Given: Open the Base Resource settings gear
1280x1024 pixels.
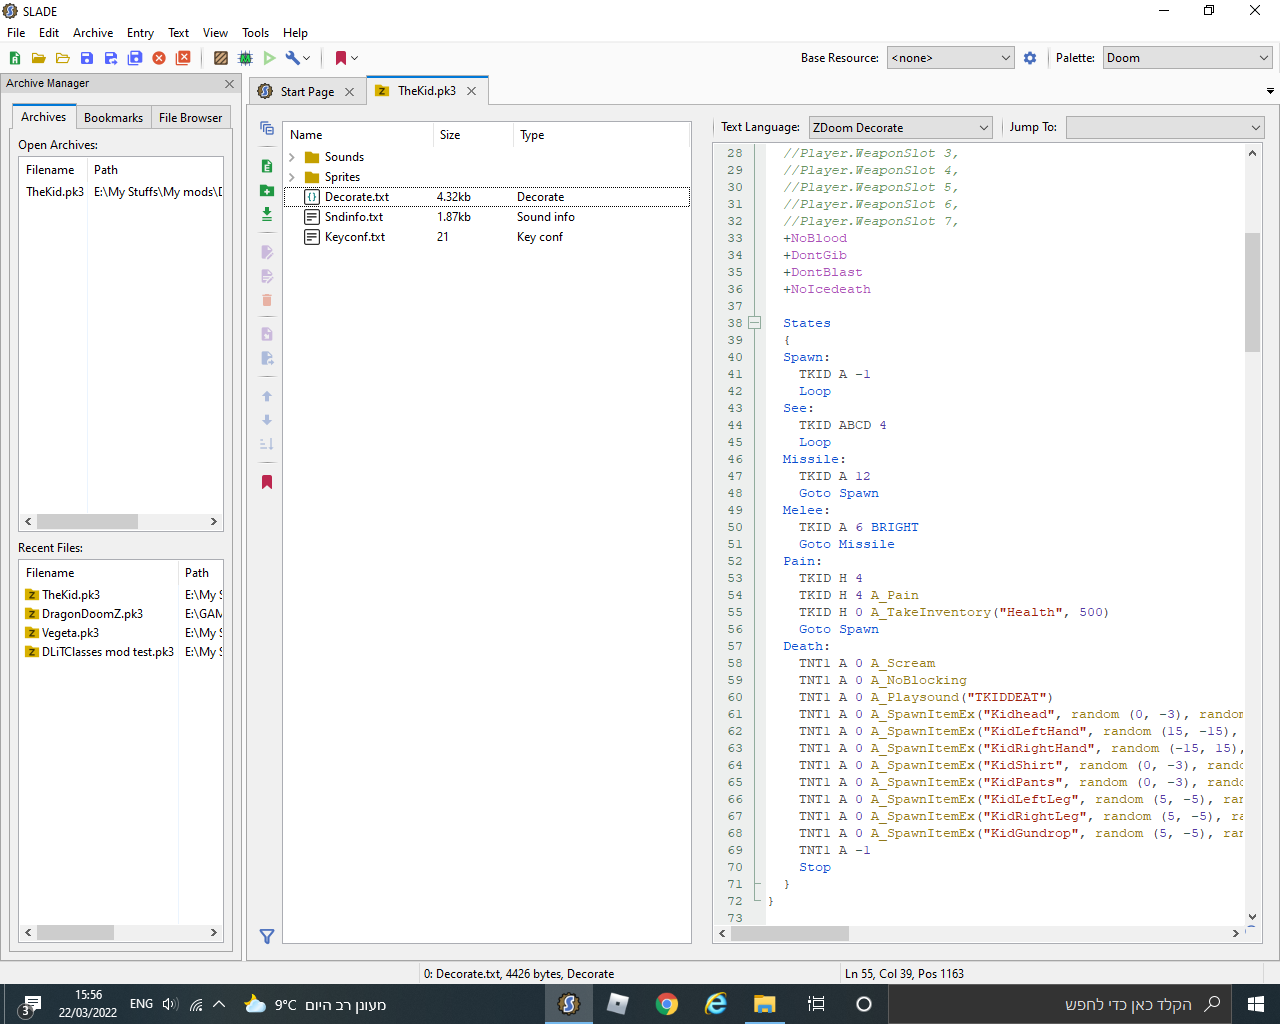Looking at the screenshot, I should coord(1030,58).
